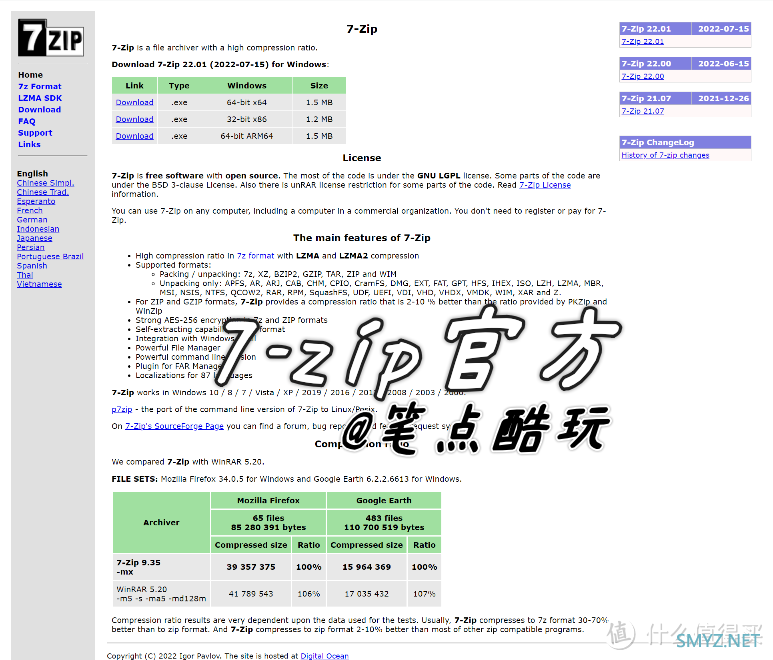The image size is (773, 660).
Task: Open the p7zip link
Action: tap(122, 410)
